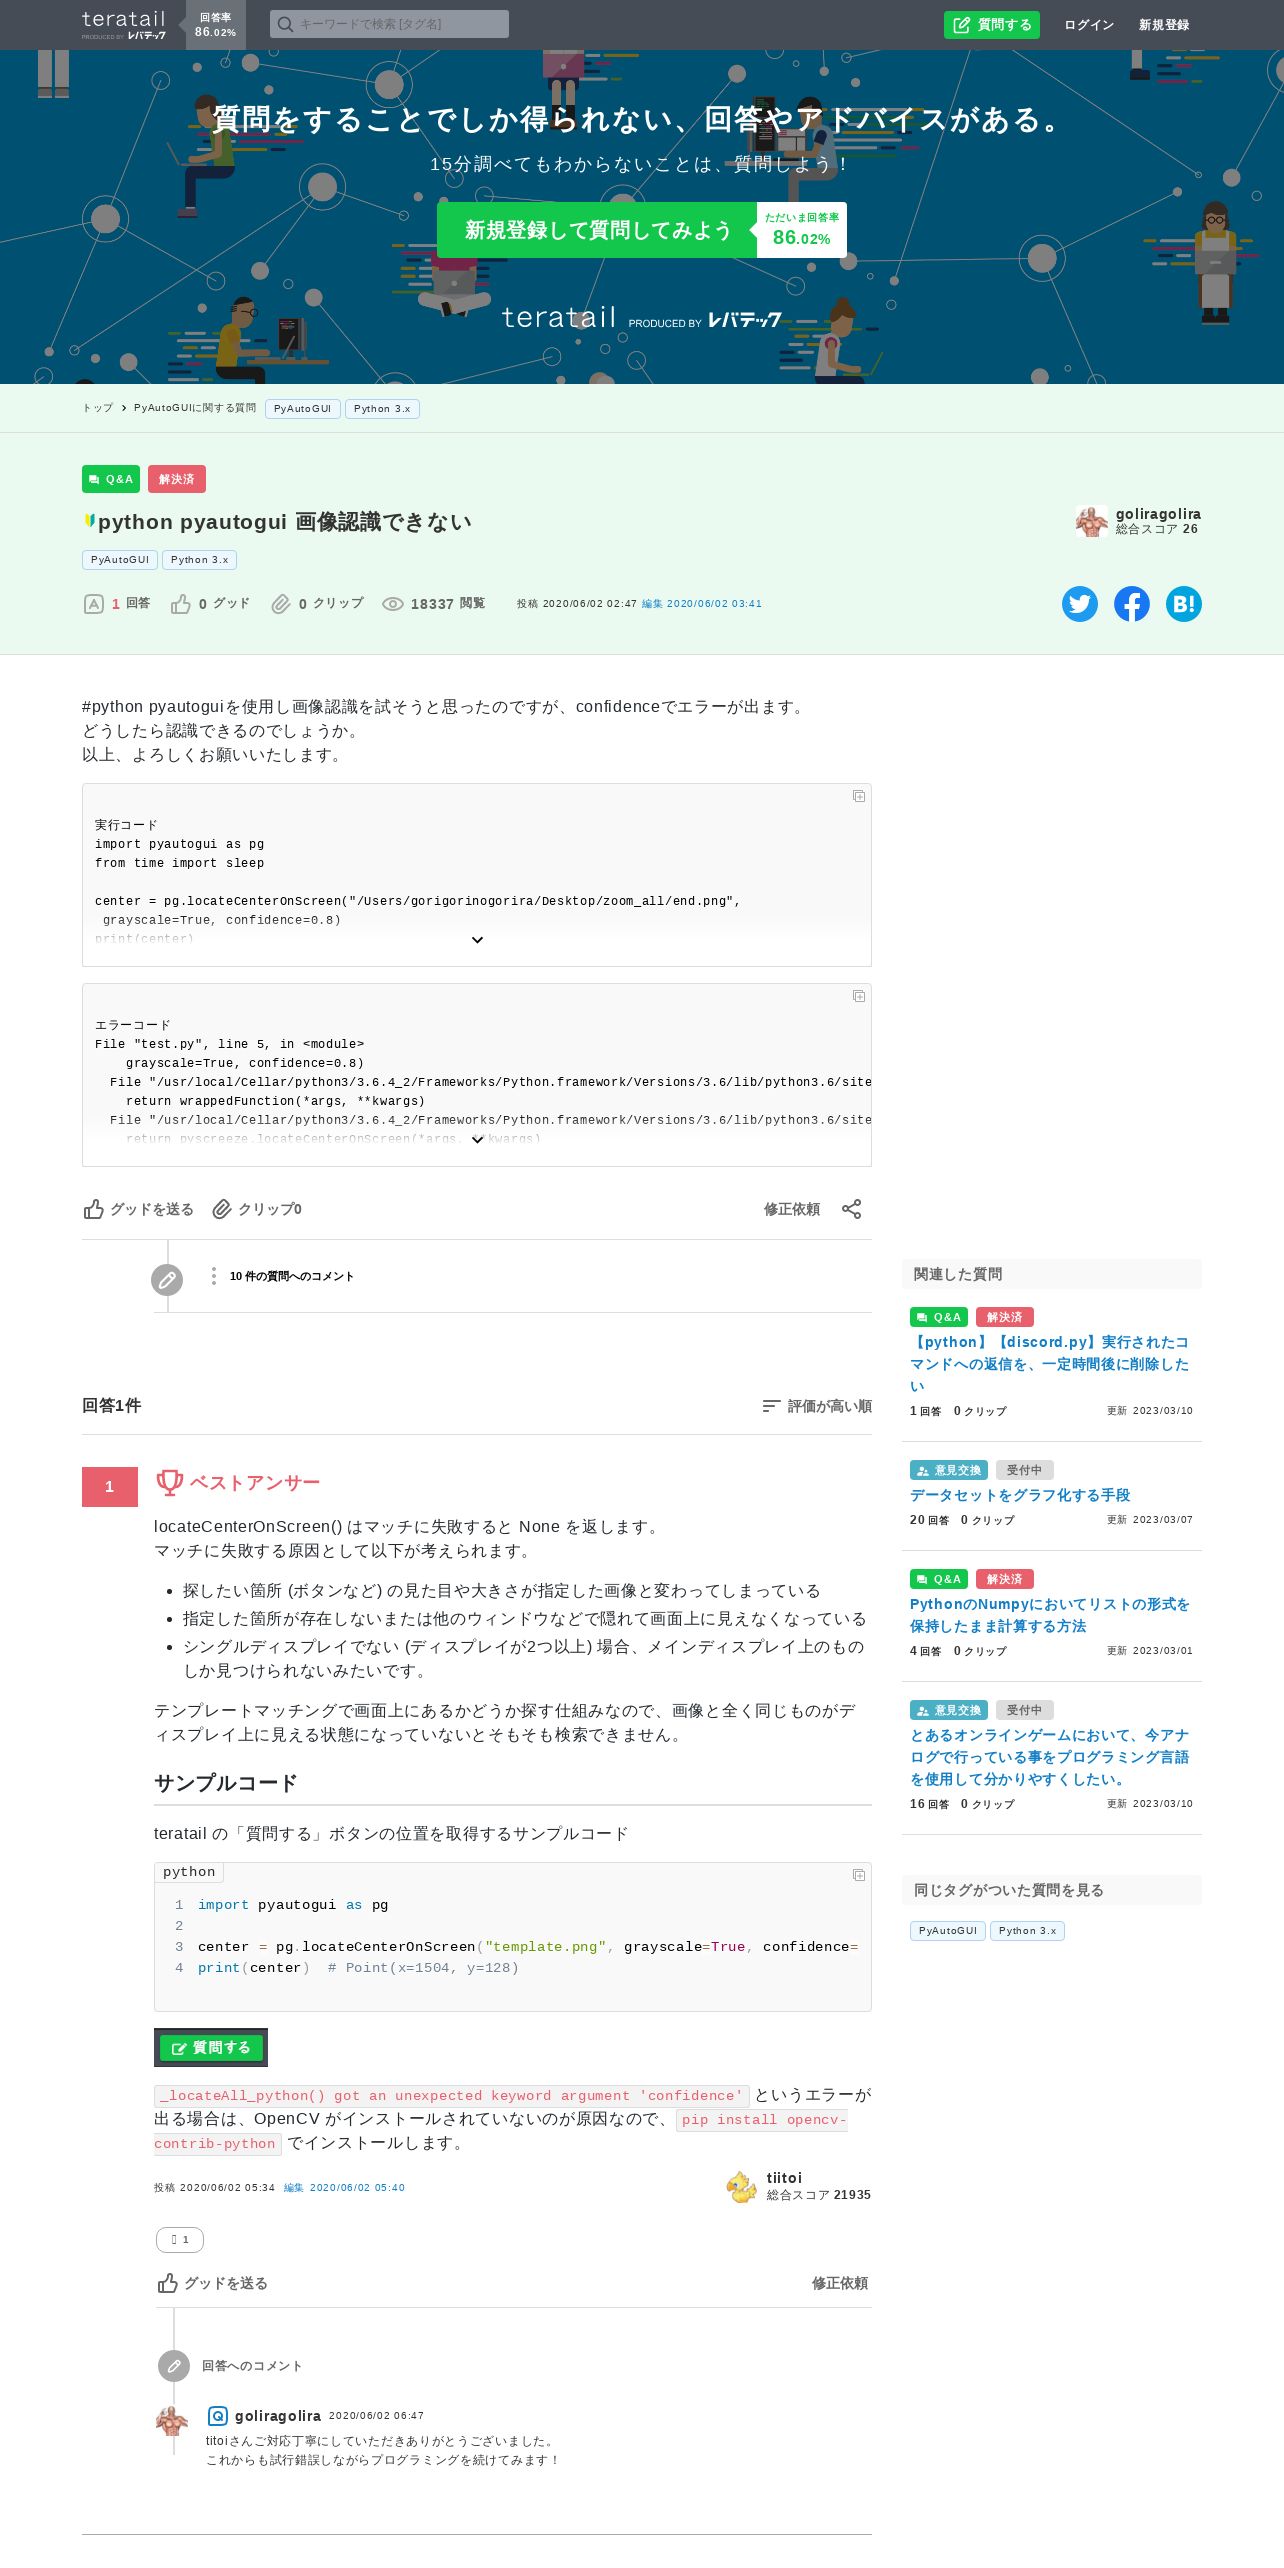1284x2568 pixels.
Task: Open とあるオンラインゲーム related question
Action: pos(1050,1757)
